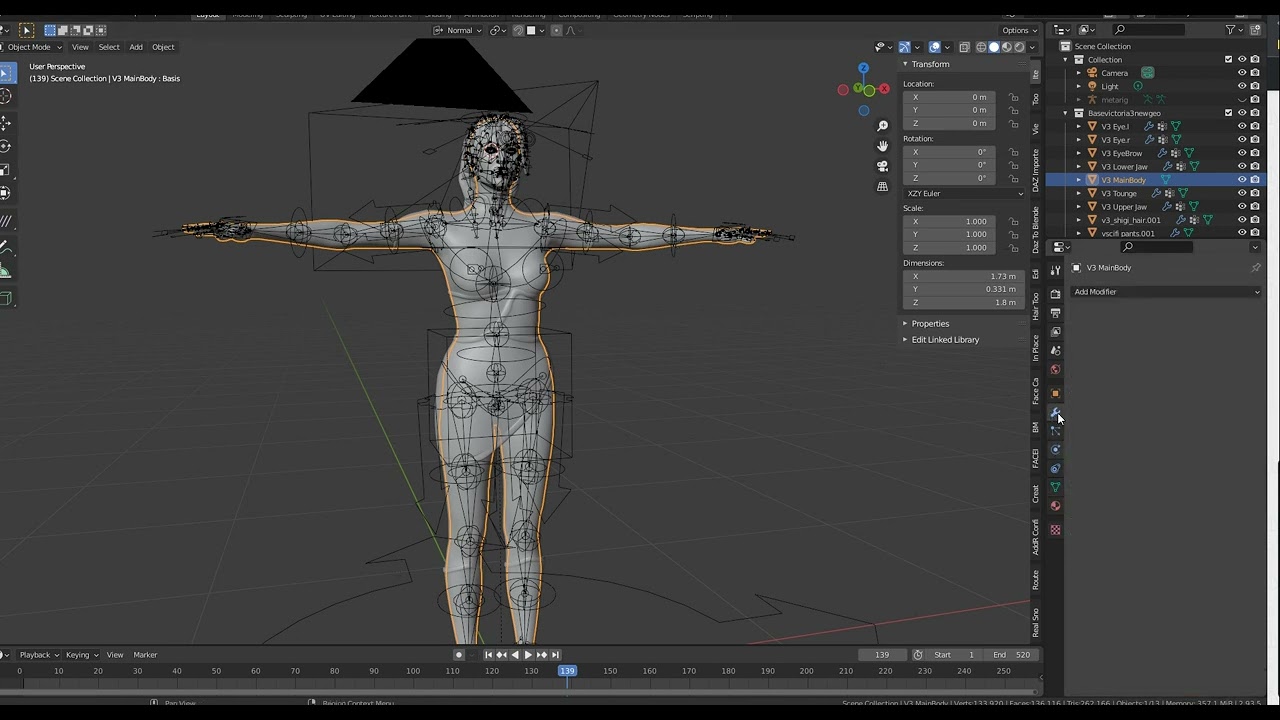Screen dimensions: 1280x720
Task: Click the current frame 139 playhead marker
Action: 567,671
